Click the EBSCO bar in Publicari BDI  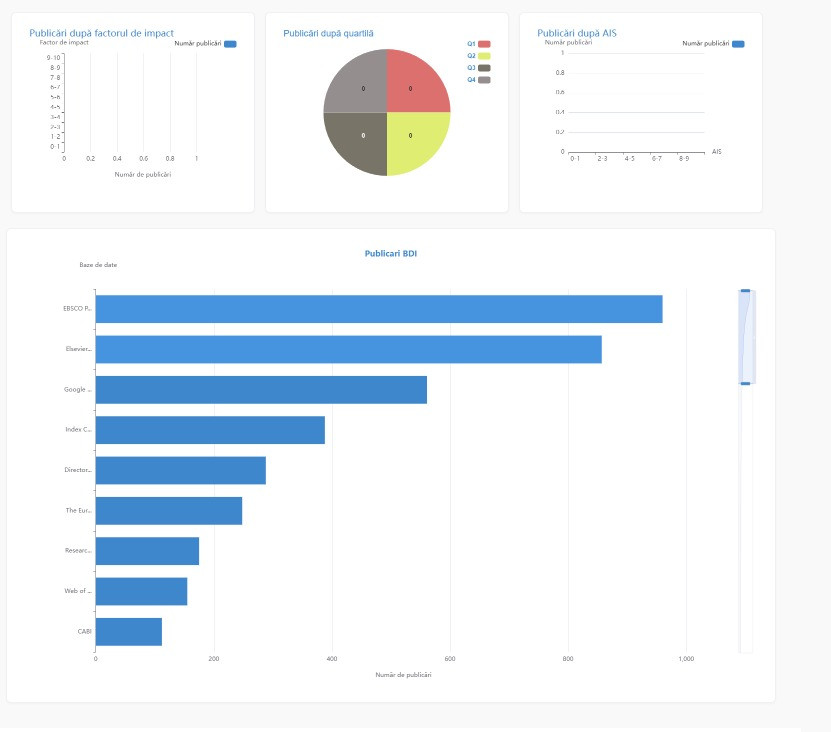pyautogui.click(x=378, y=309)
